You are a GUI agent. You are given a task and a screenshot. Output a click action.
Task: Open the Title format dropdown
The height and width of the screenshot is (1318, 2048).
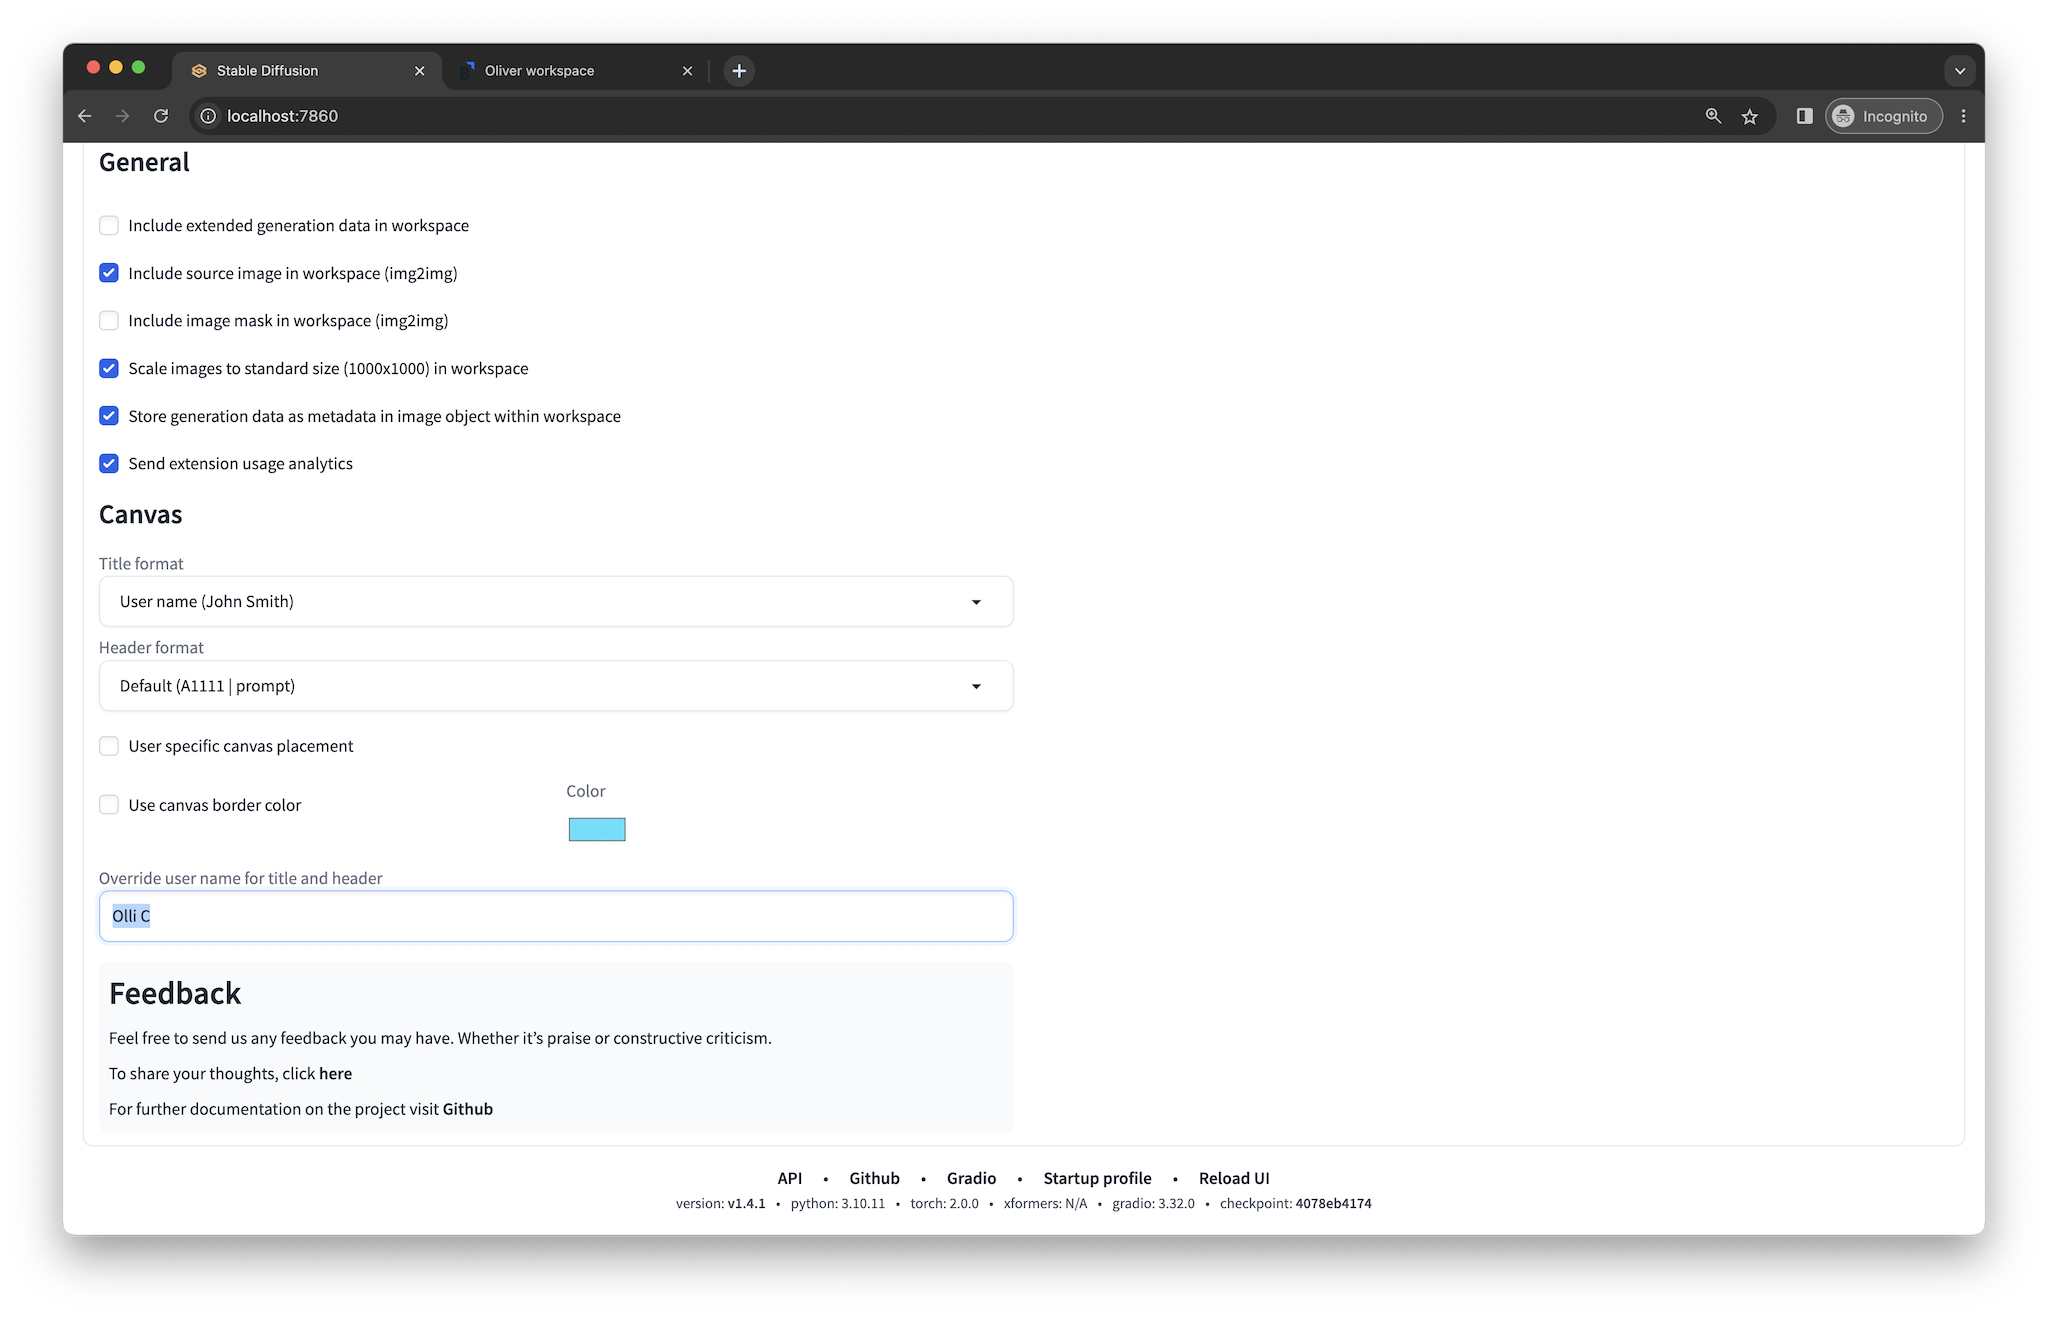[555, 601]
